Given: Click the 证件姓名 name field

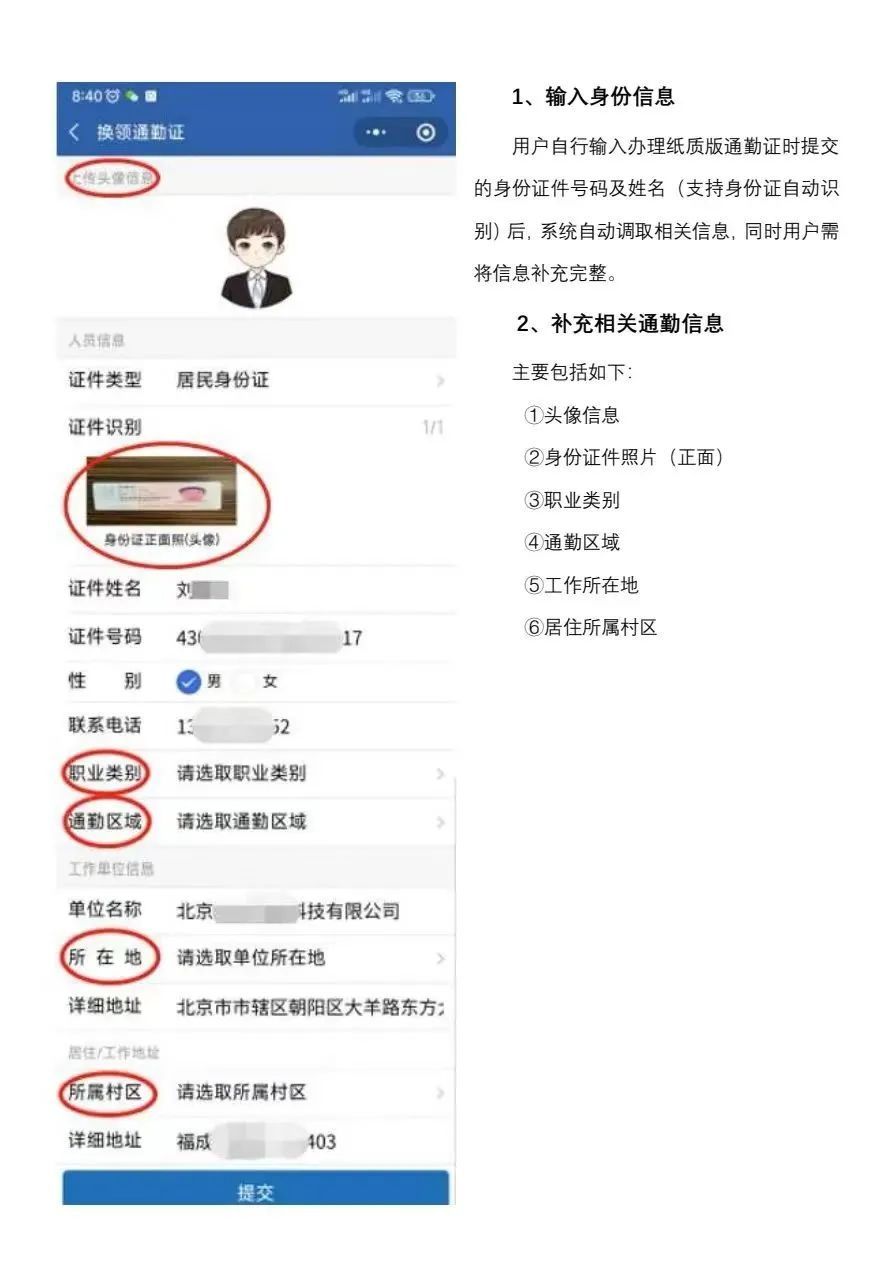Looking at the screenshot, I should (x=256, y=589).
